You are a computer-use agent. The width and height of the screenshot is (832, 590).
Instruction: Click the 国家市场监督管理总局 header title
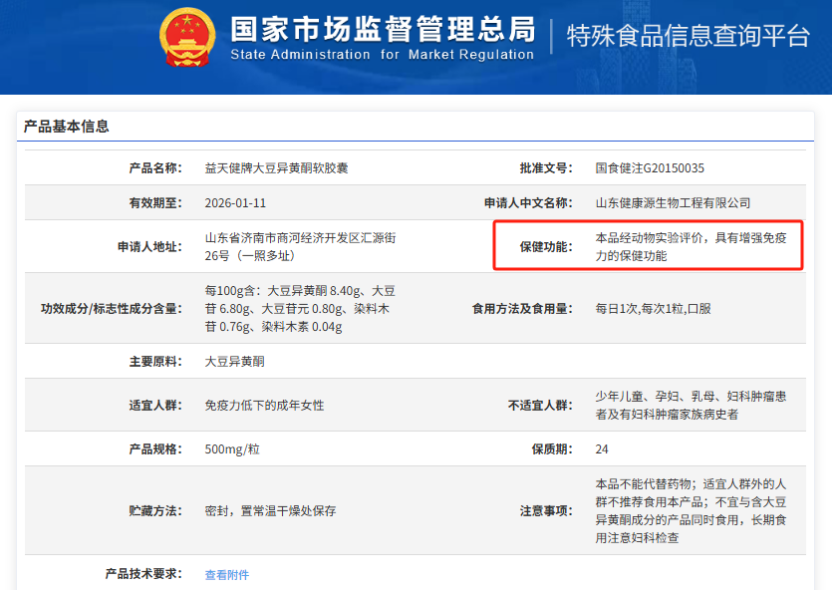coord(383,29)
